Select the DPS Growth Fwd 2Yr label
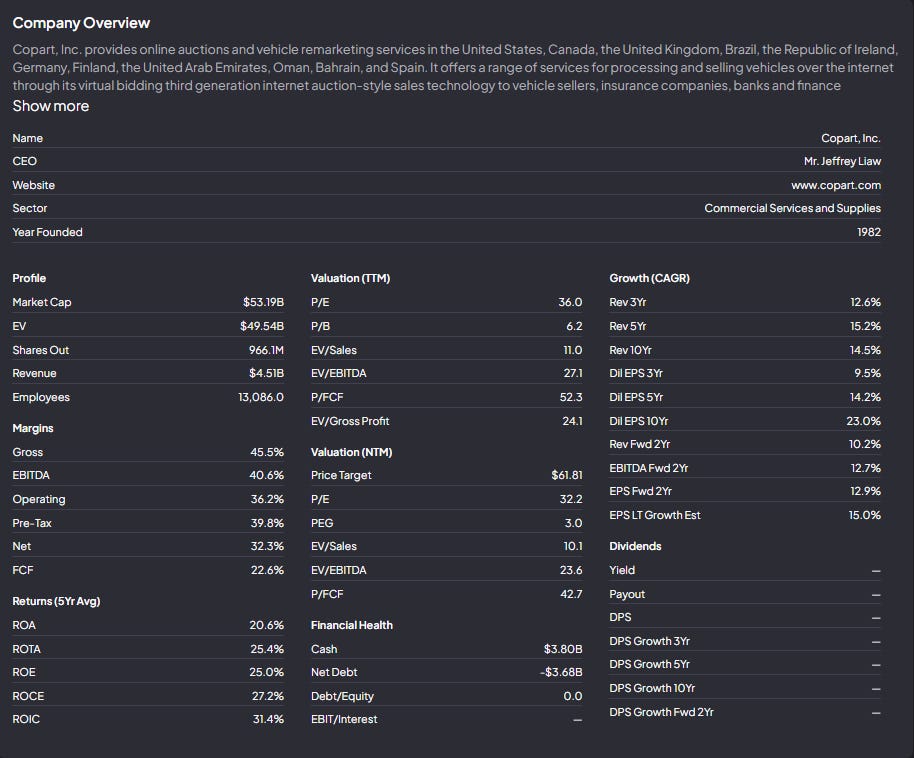Image resolution: width=914 pixels, height=758 pixels. [661, 712]
